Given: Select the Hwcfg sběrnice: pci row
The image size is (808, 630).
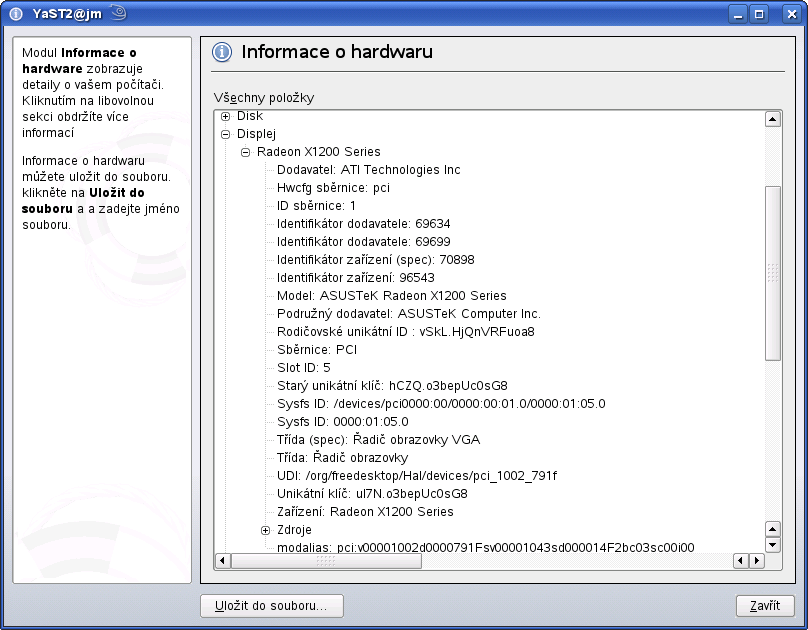Looking at the screenshot, I should [x=333, y=188].
